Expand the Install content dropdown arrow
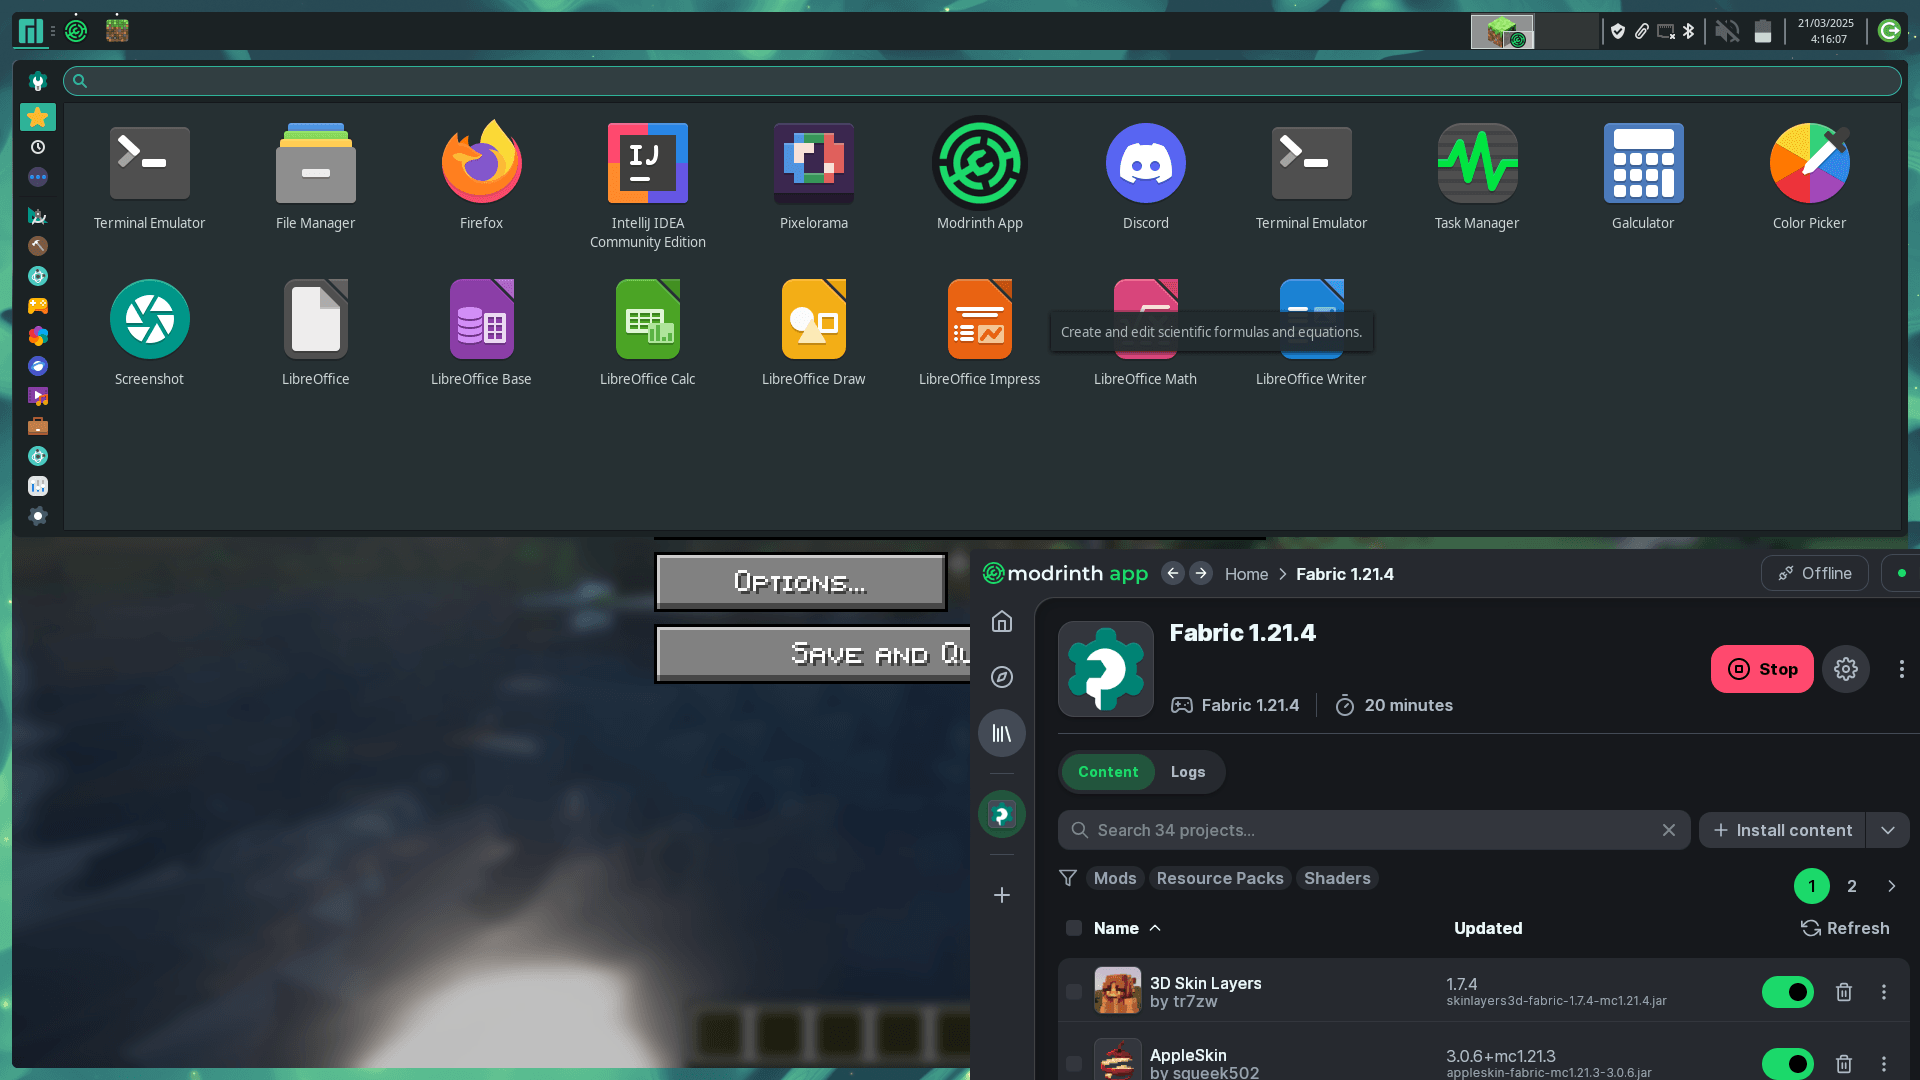 point(1887,830)
